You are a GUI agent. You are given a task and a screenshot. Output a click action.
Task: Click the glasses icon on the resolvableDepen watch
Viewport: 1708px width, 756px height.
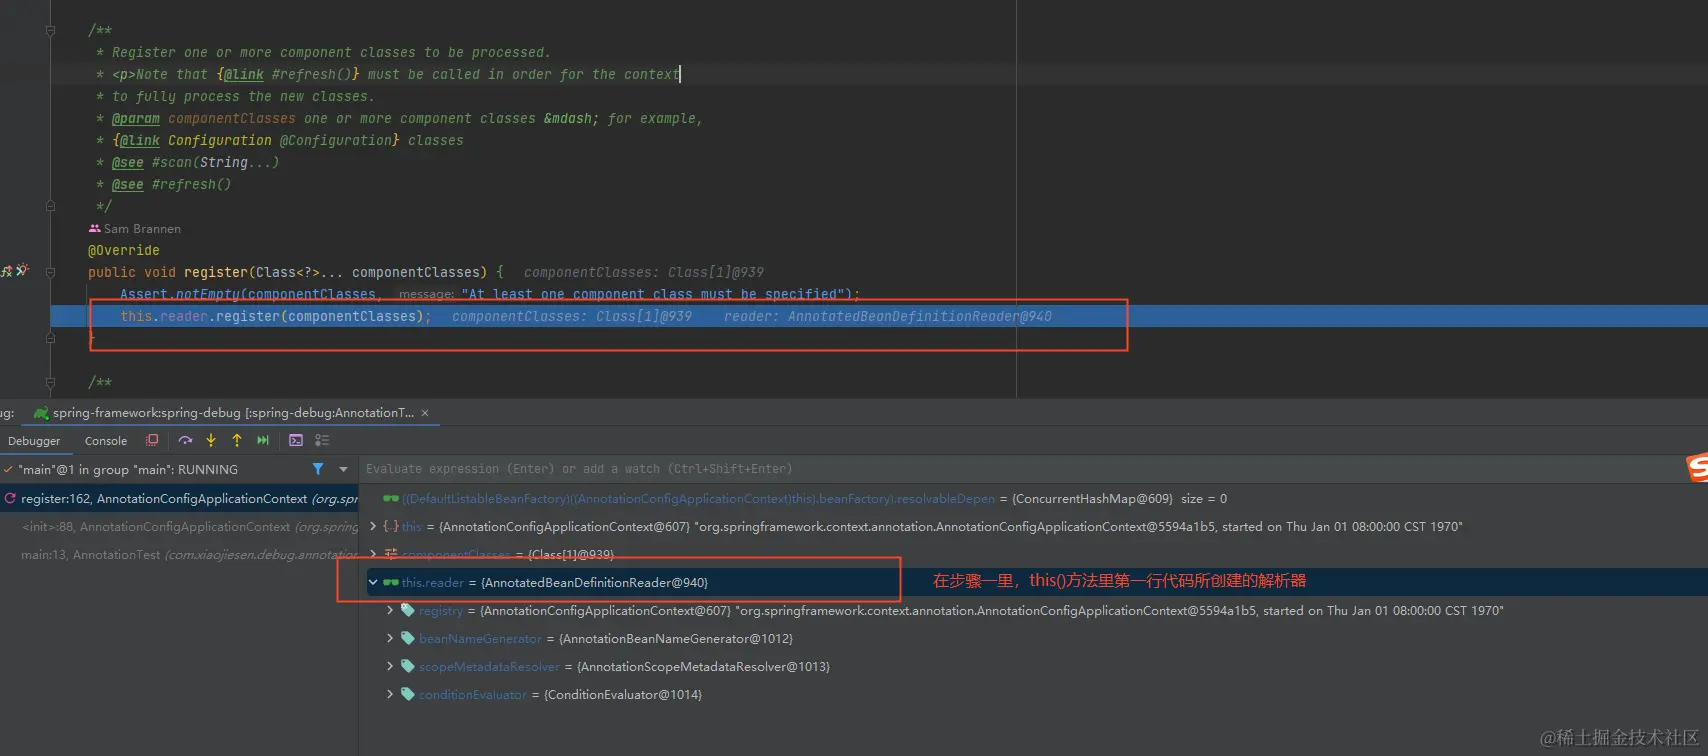pos(391,498)
